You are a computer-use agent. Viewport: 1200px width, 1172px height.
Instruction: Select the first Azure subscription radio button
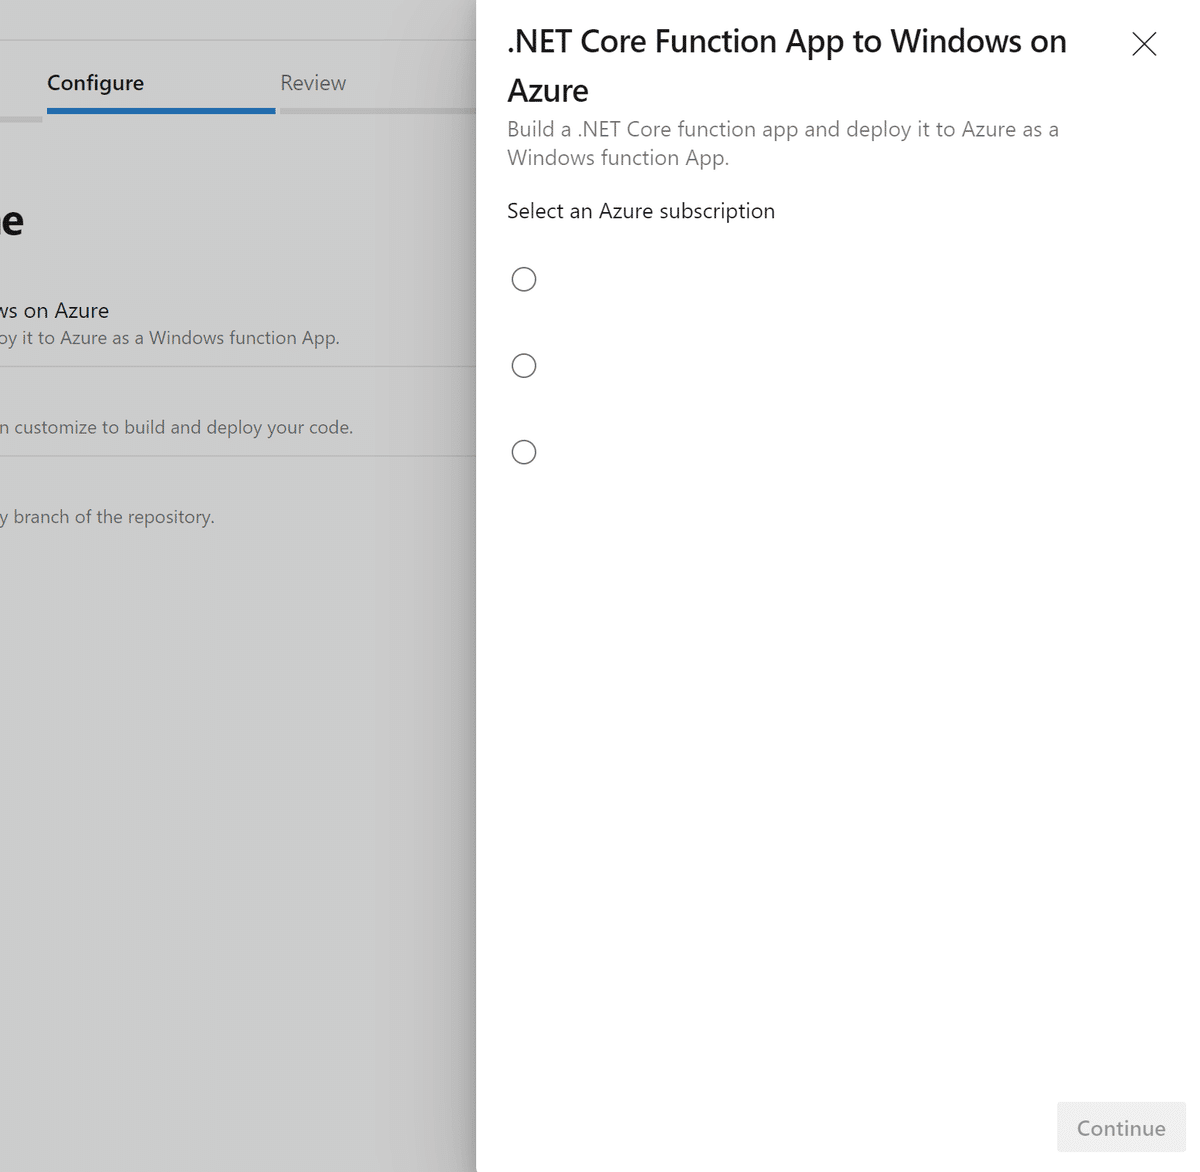(524, 279)
